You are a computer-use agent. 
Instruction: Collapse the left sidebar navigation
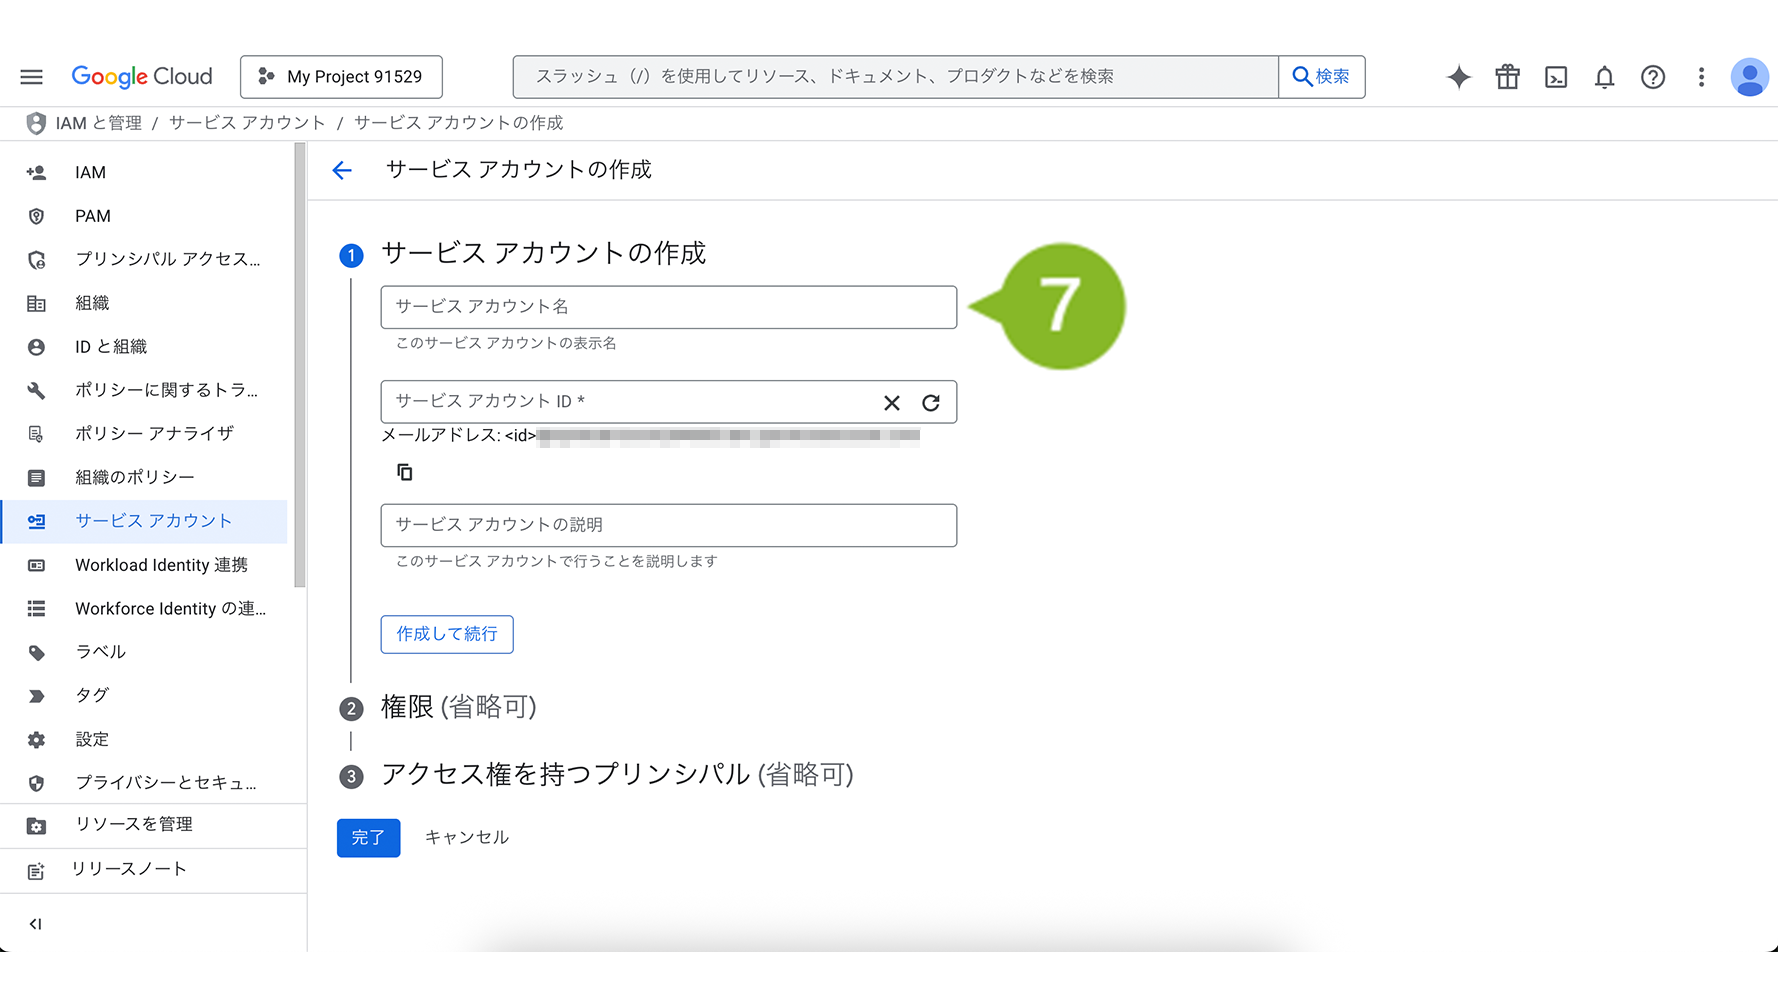point(36,924)
